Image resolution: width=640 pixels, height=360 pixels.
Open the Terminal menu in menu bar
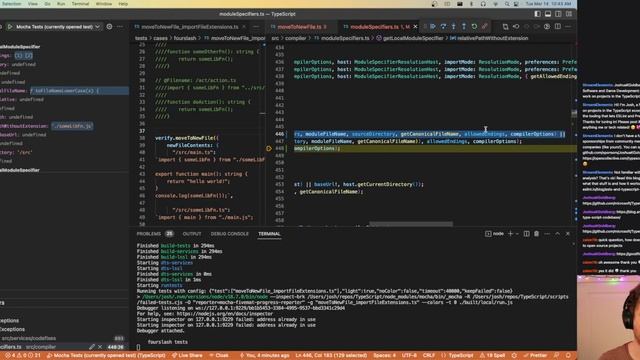point(80,4)
